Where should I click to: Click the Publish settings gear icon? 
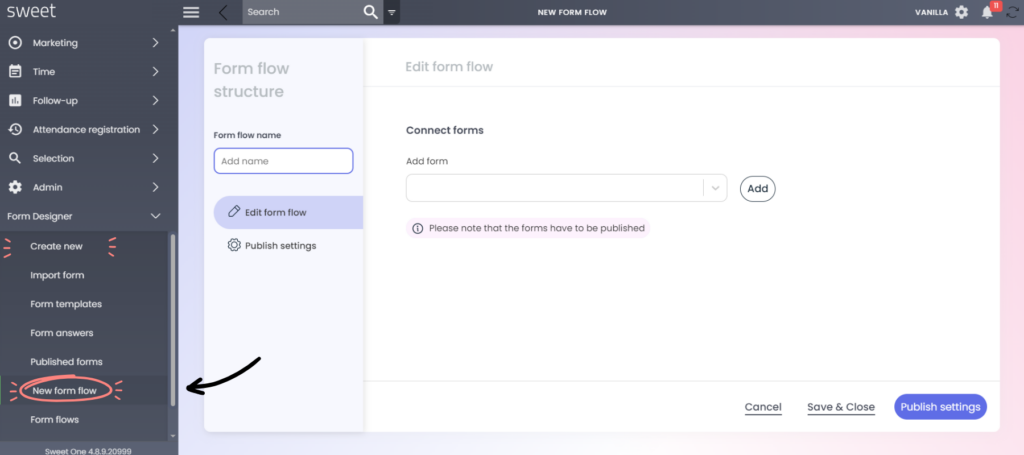click(x=234, y=245)
